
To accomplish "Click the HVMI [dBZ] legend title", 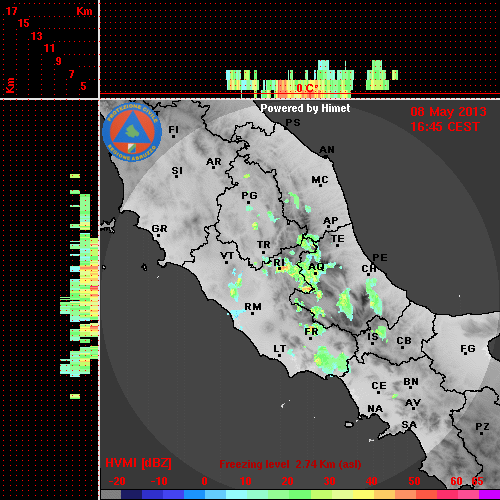I will tap(138, 463).
